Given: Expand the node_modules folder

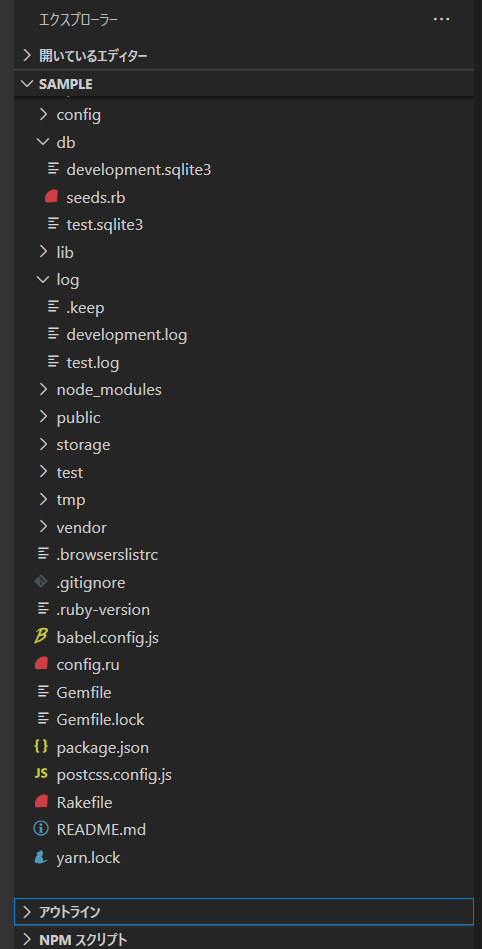Looking at the screenshot, I should tap(42, 389).
